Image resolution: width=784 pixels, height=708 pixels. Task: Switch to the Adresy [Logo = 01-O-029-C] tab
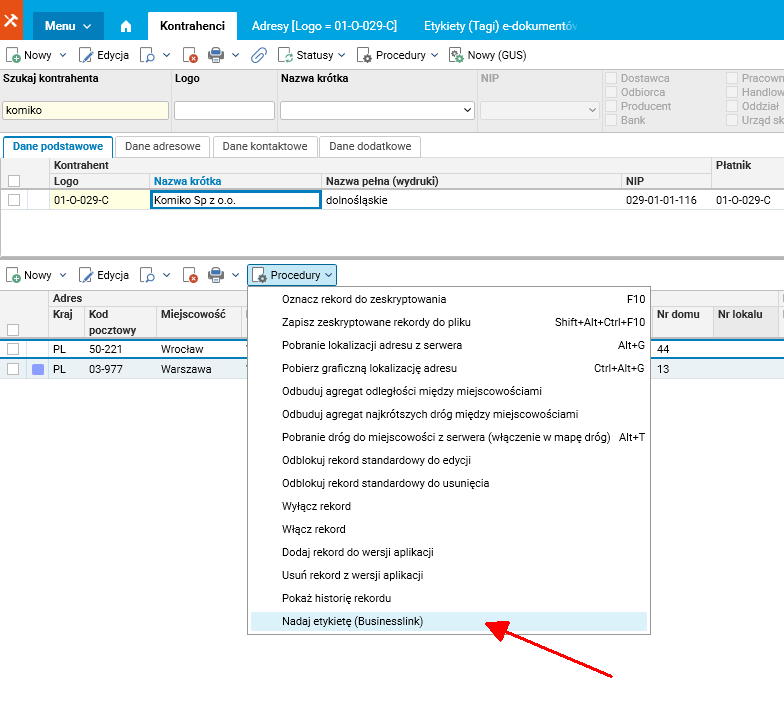(324, 26)
